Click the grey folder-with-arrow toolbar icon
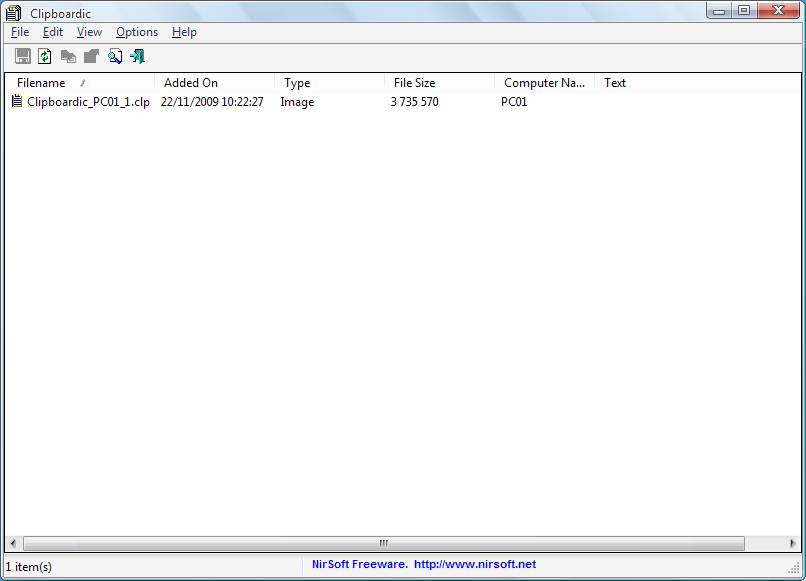 click(91, 56)
